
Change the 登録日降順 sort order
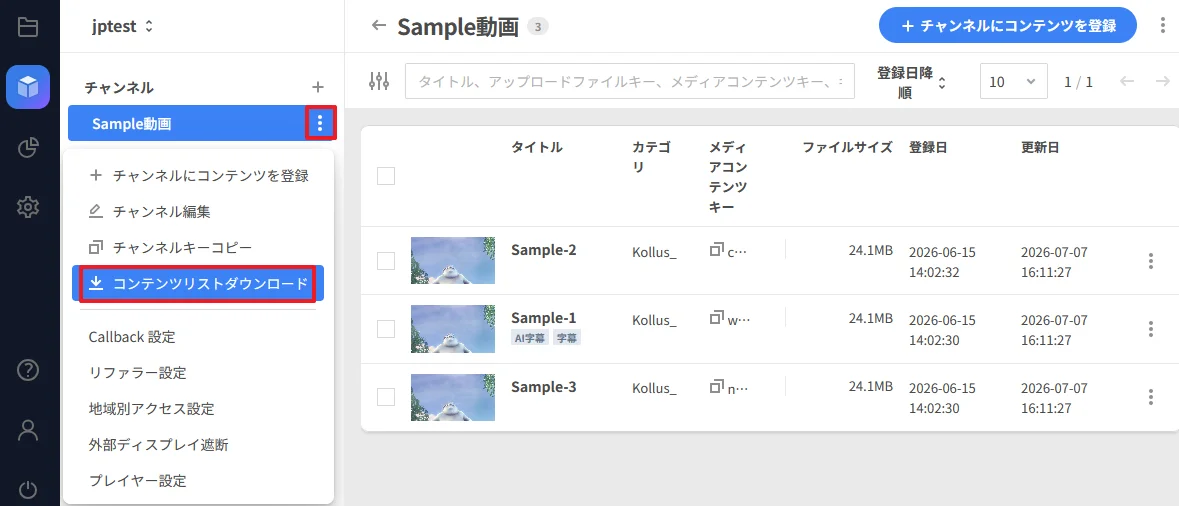911,83
